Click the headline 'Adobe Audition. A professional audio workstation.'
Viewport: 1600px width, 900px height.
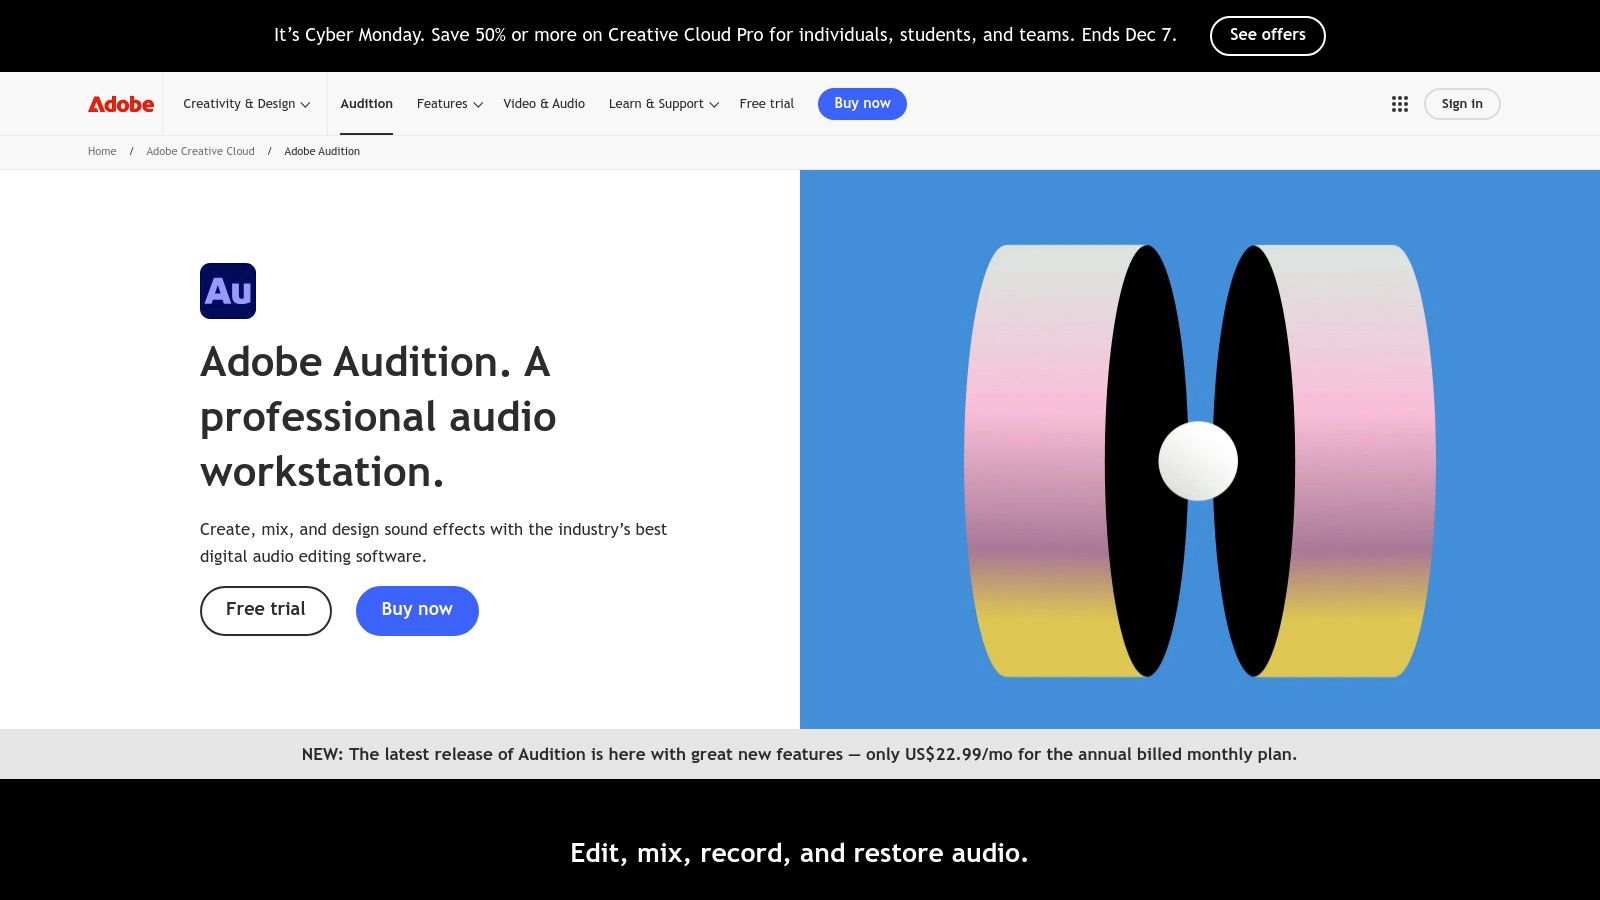click(378, 417)
